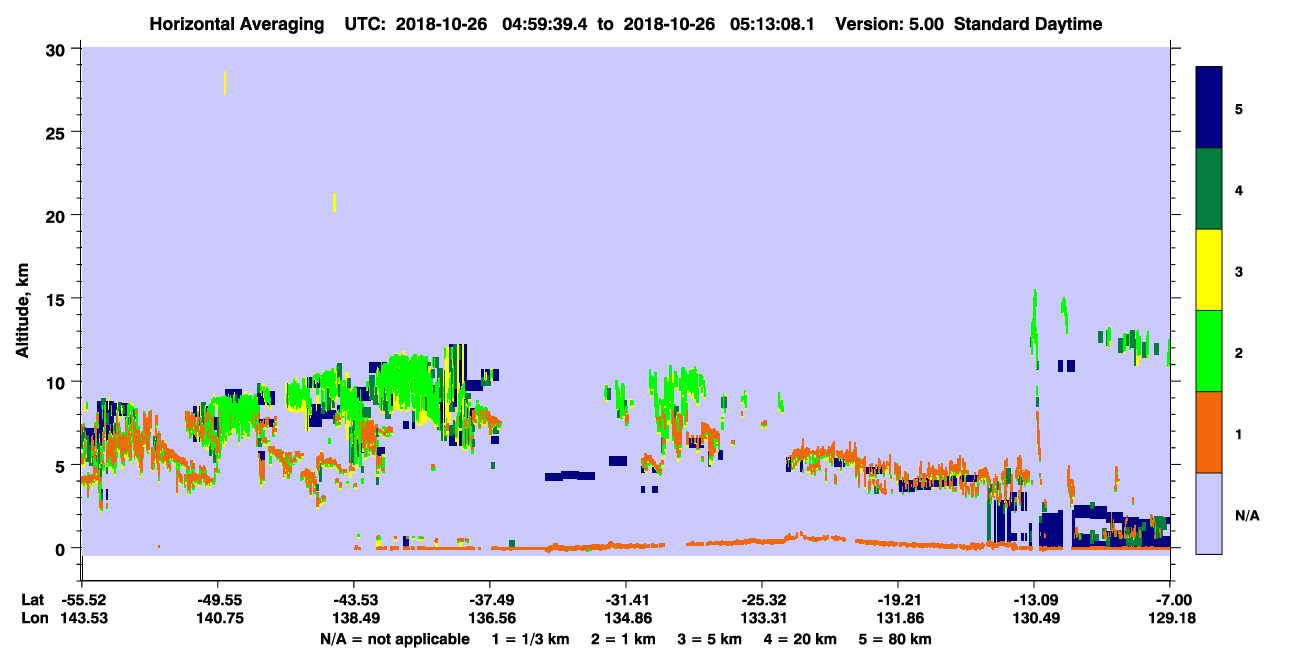Click the '2 = 1 km' legend entry
Viewport: 1300px width, 667px height.
[624, 639]
